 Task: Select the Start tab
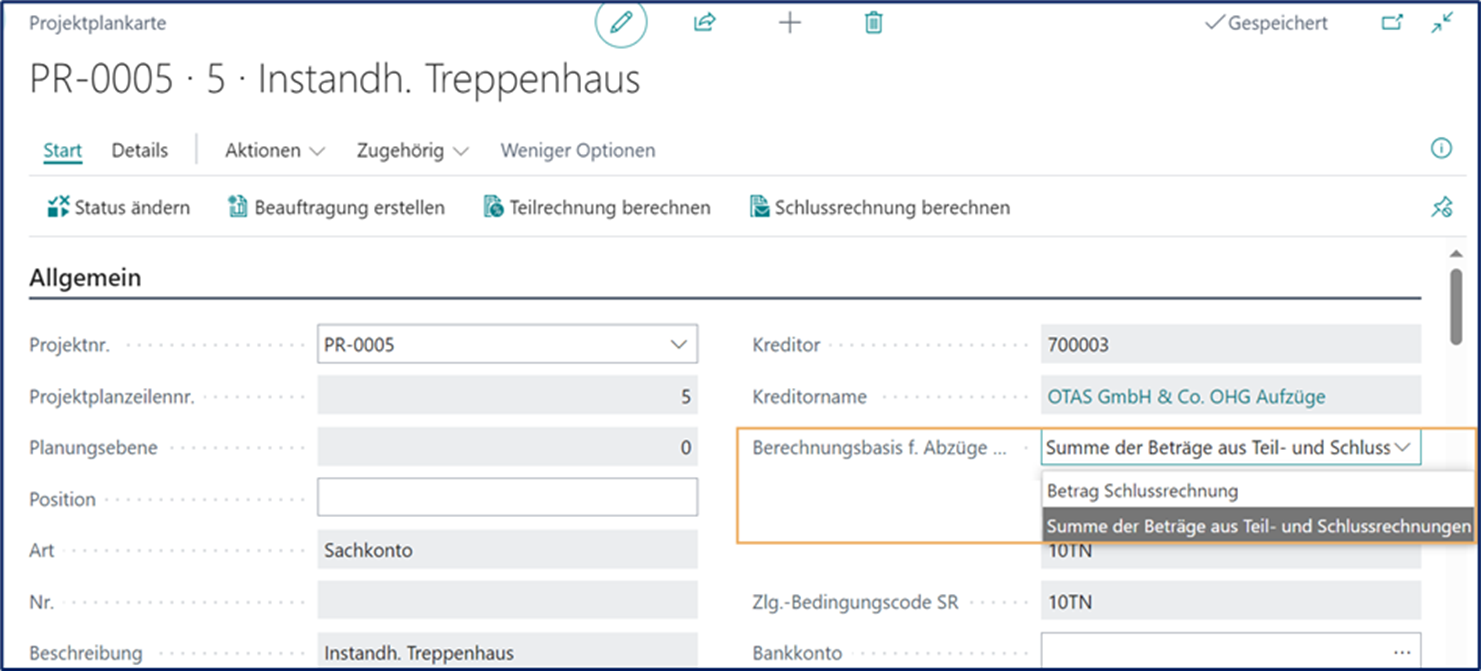(x=62, y=149)
